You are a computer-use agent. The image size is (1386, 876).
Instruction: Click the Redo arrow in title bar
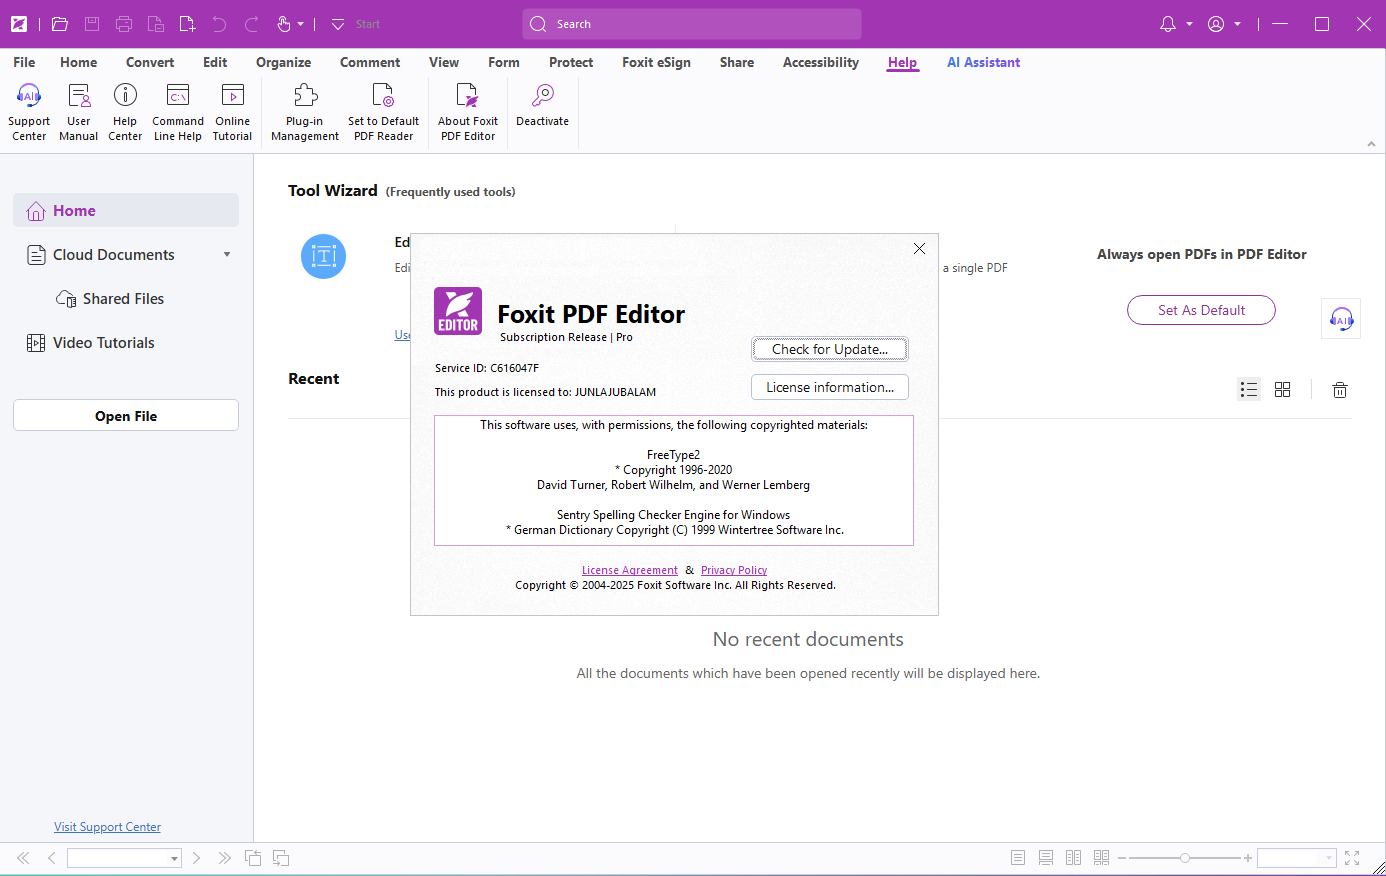(x=252, y=24)
